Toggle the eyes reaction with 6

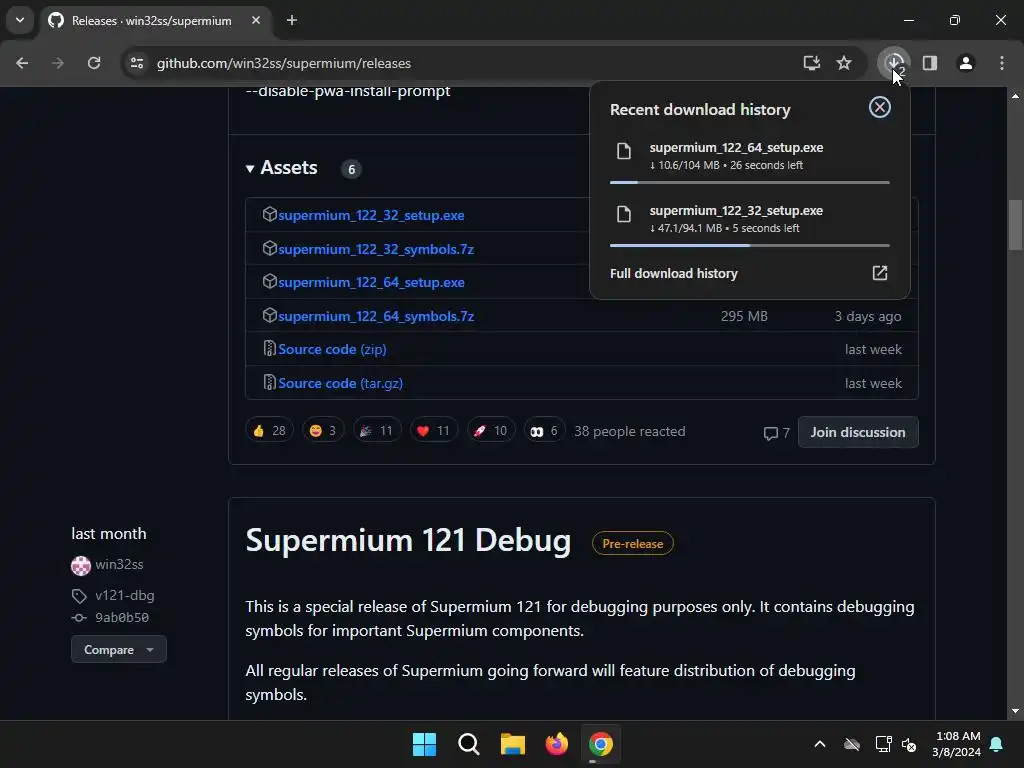(x=544, y=430)
